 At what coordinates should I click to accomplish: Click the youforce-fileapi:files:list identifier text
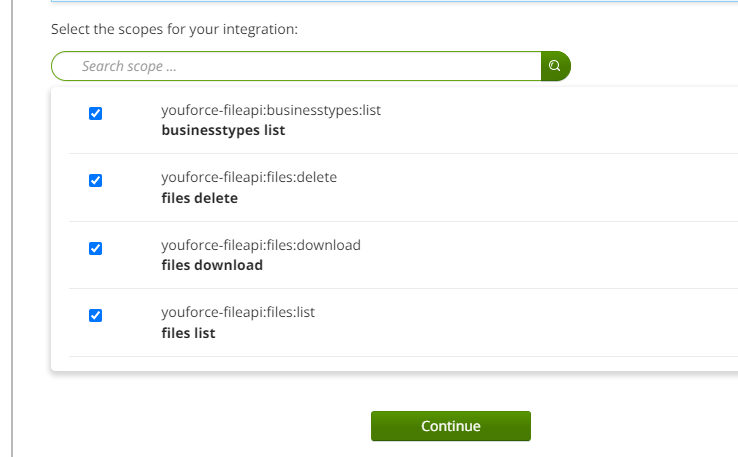tap(238, 312)
